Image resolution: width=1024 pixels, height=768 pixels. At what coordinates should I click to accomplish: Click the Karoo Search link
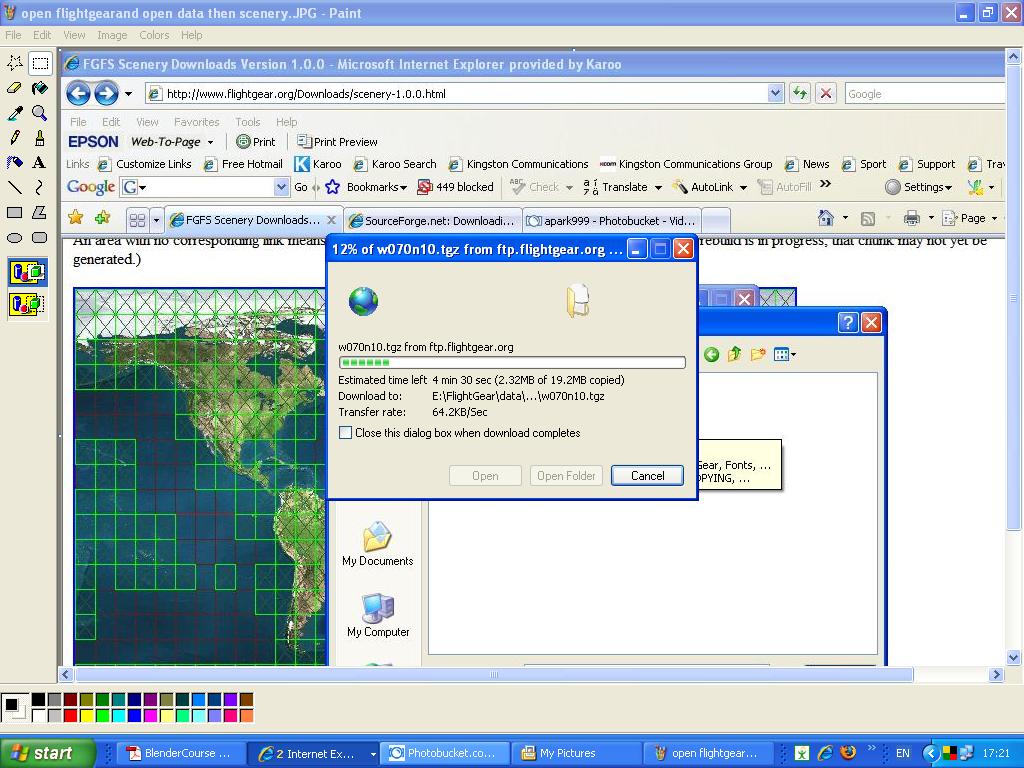tap(395, 164)
